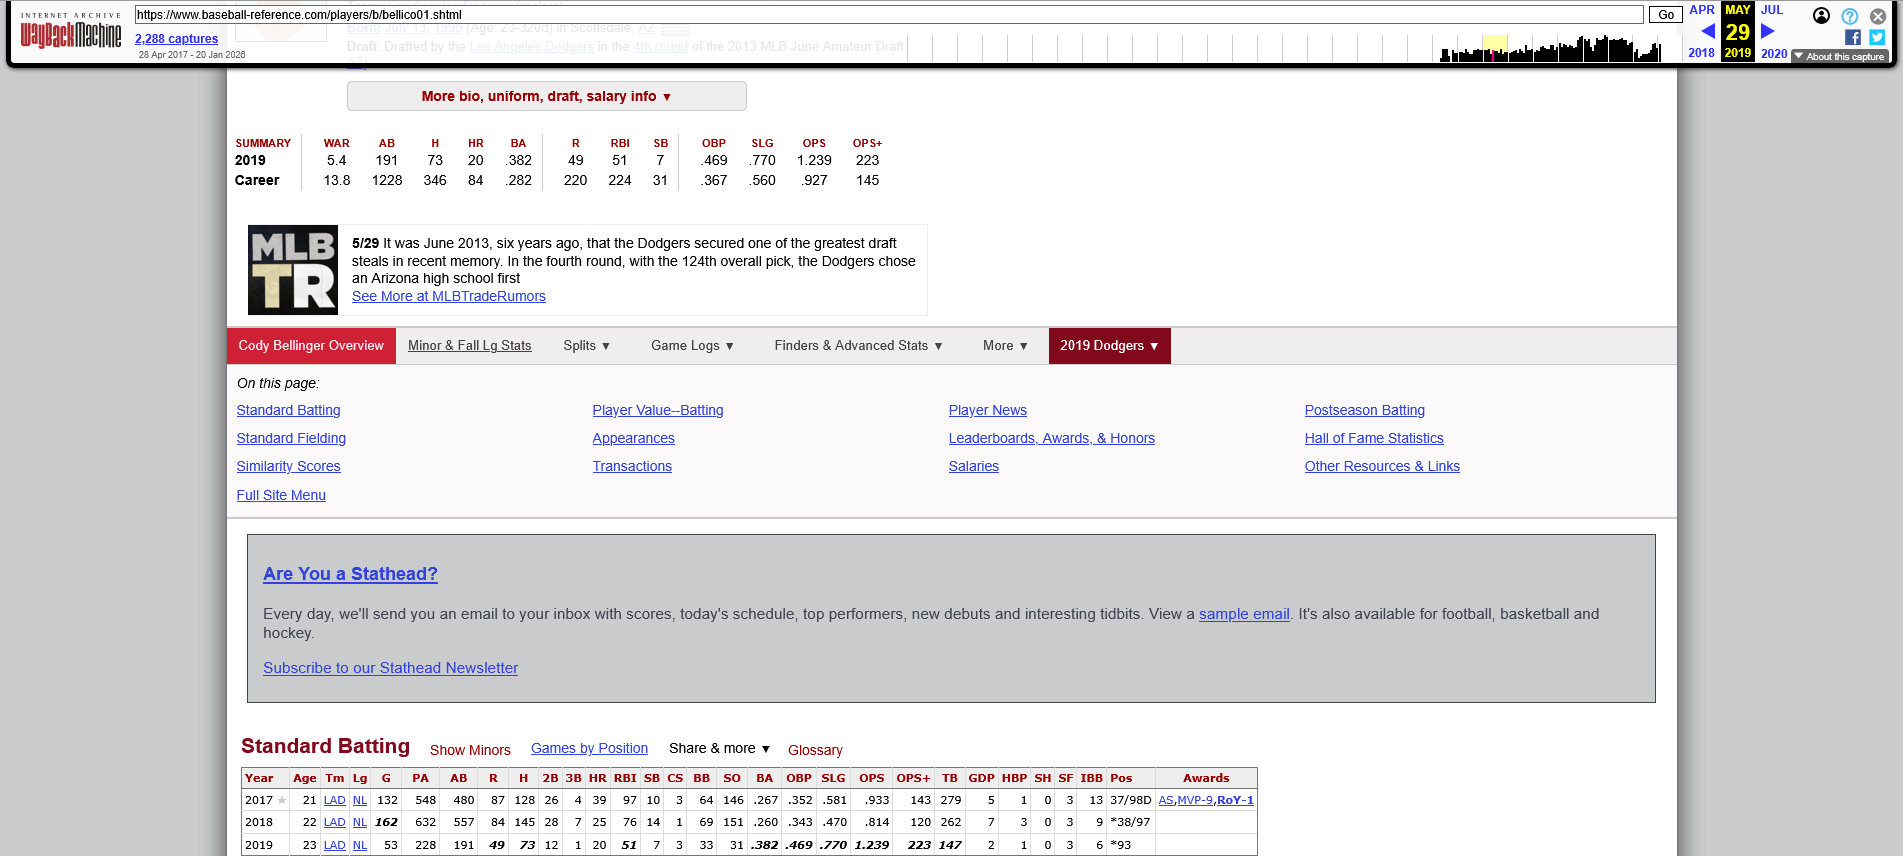The width and height of the screenshot is (1903, 856).
Task: Jump to 2018 capture year
Action: click(1701, 53)
